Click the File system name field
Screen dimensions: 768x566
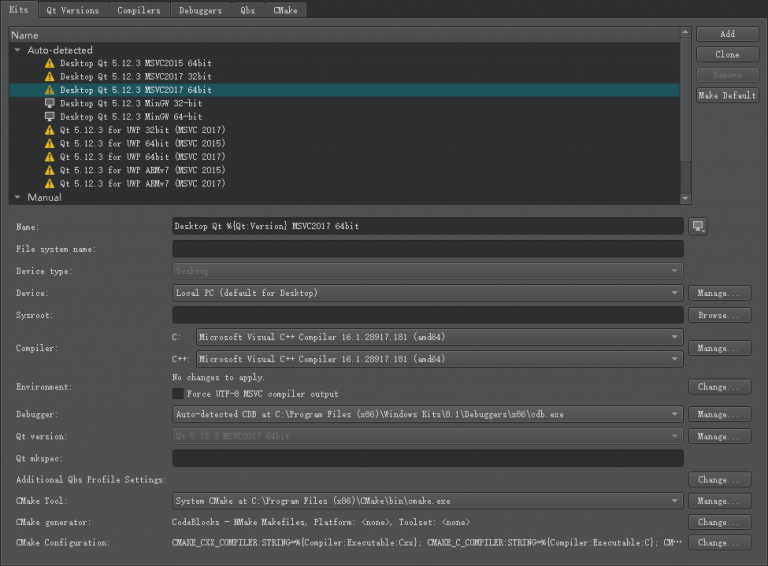tap(428, 249)
